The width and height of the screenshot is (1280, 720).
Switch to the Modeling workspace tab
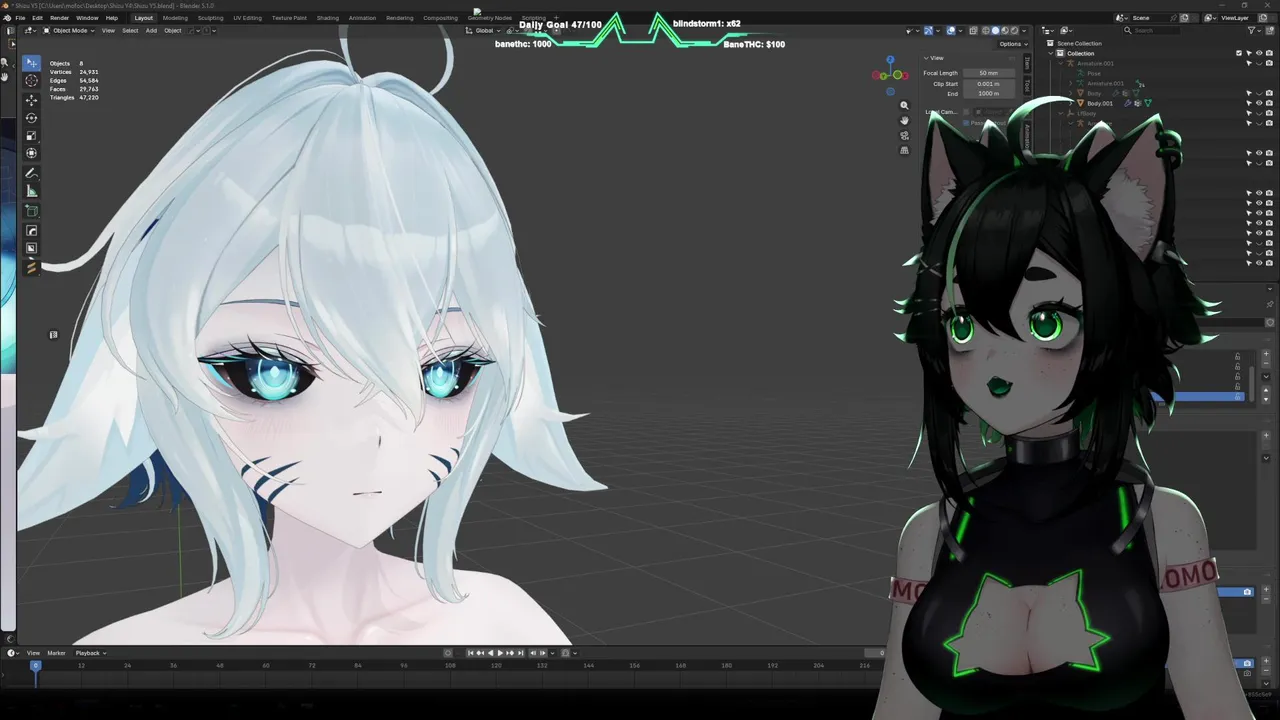coord(175,18)
